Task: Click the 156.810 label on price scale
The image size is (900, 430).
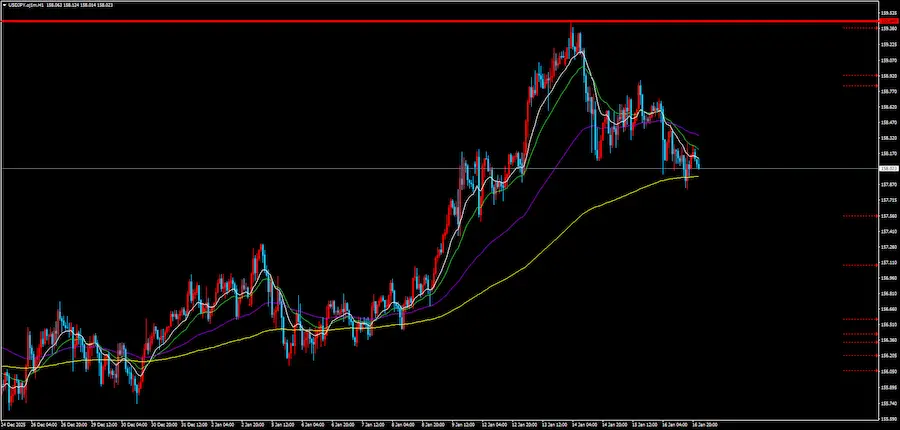Action: coord(886,293)
